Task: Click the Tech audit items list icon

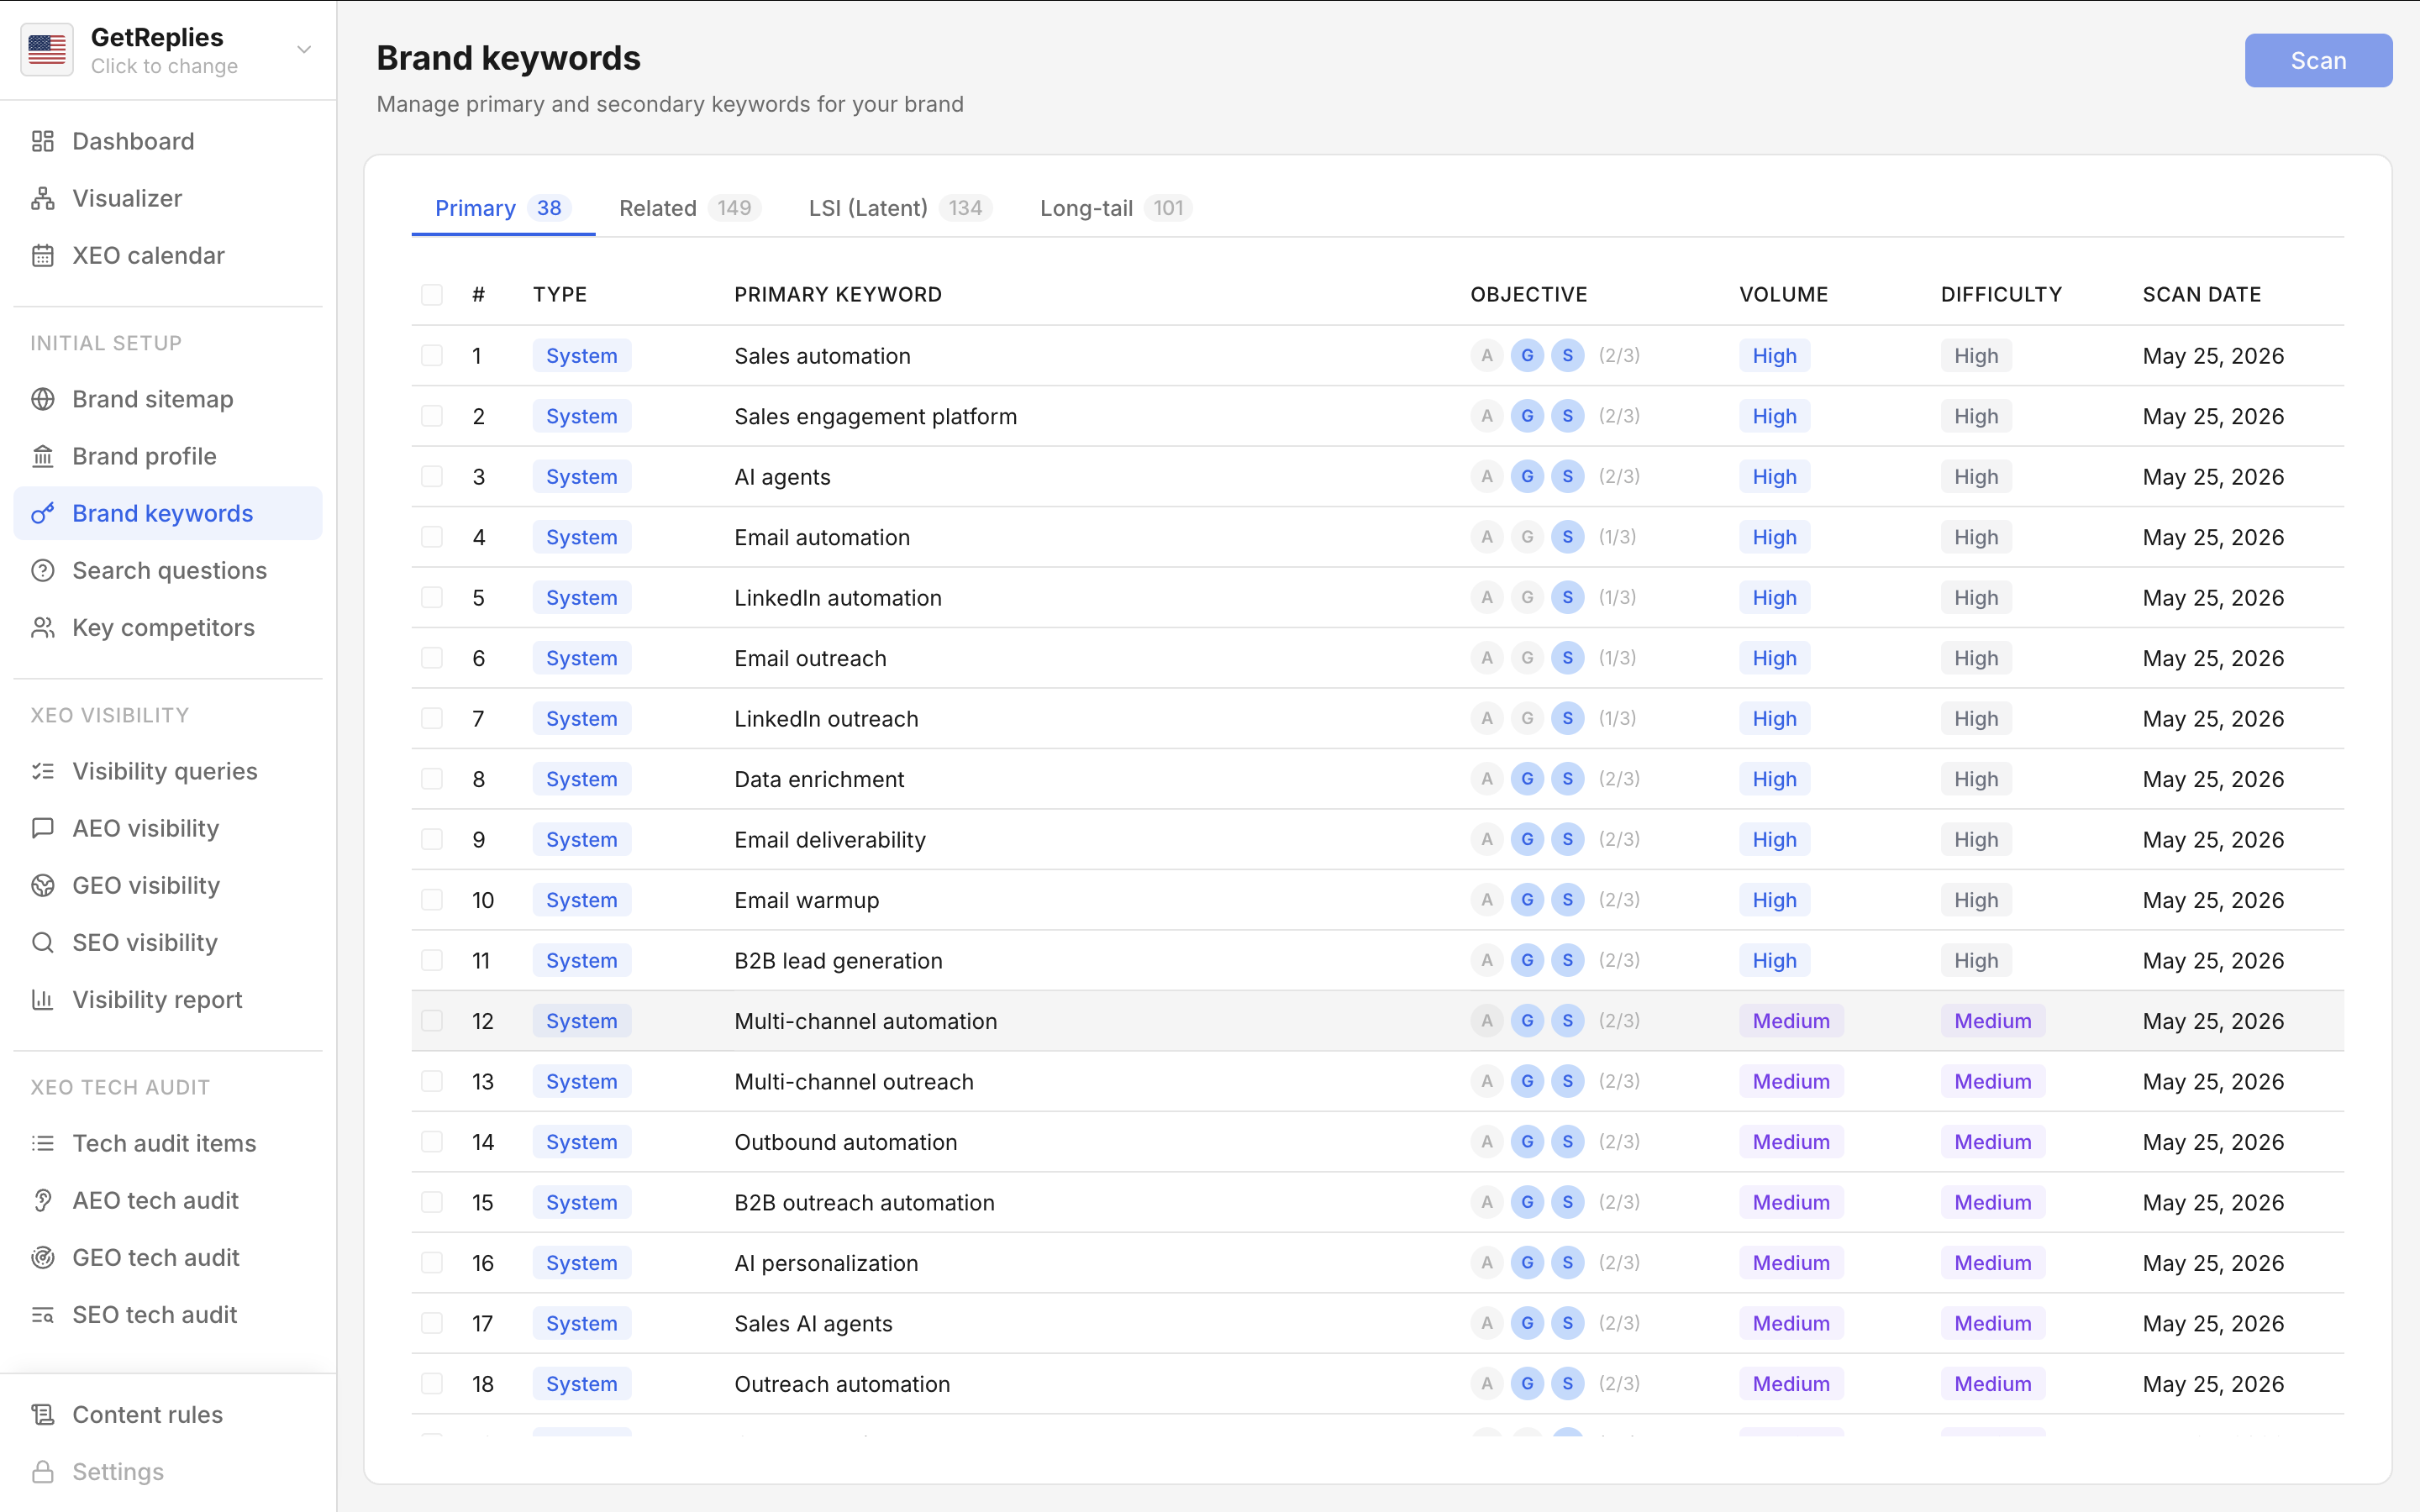Action: coord(43,1143)
